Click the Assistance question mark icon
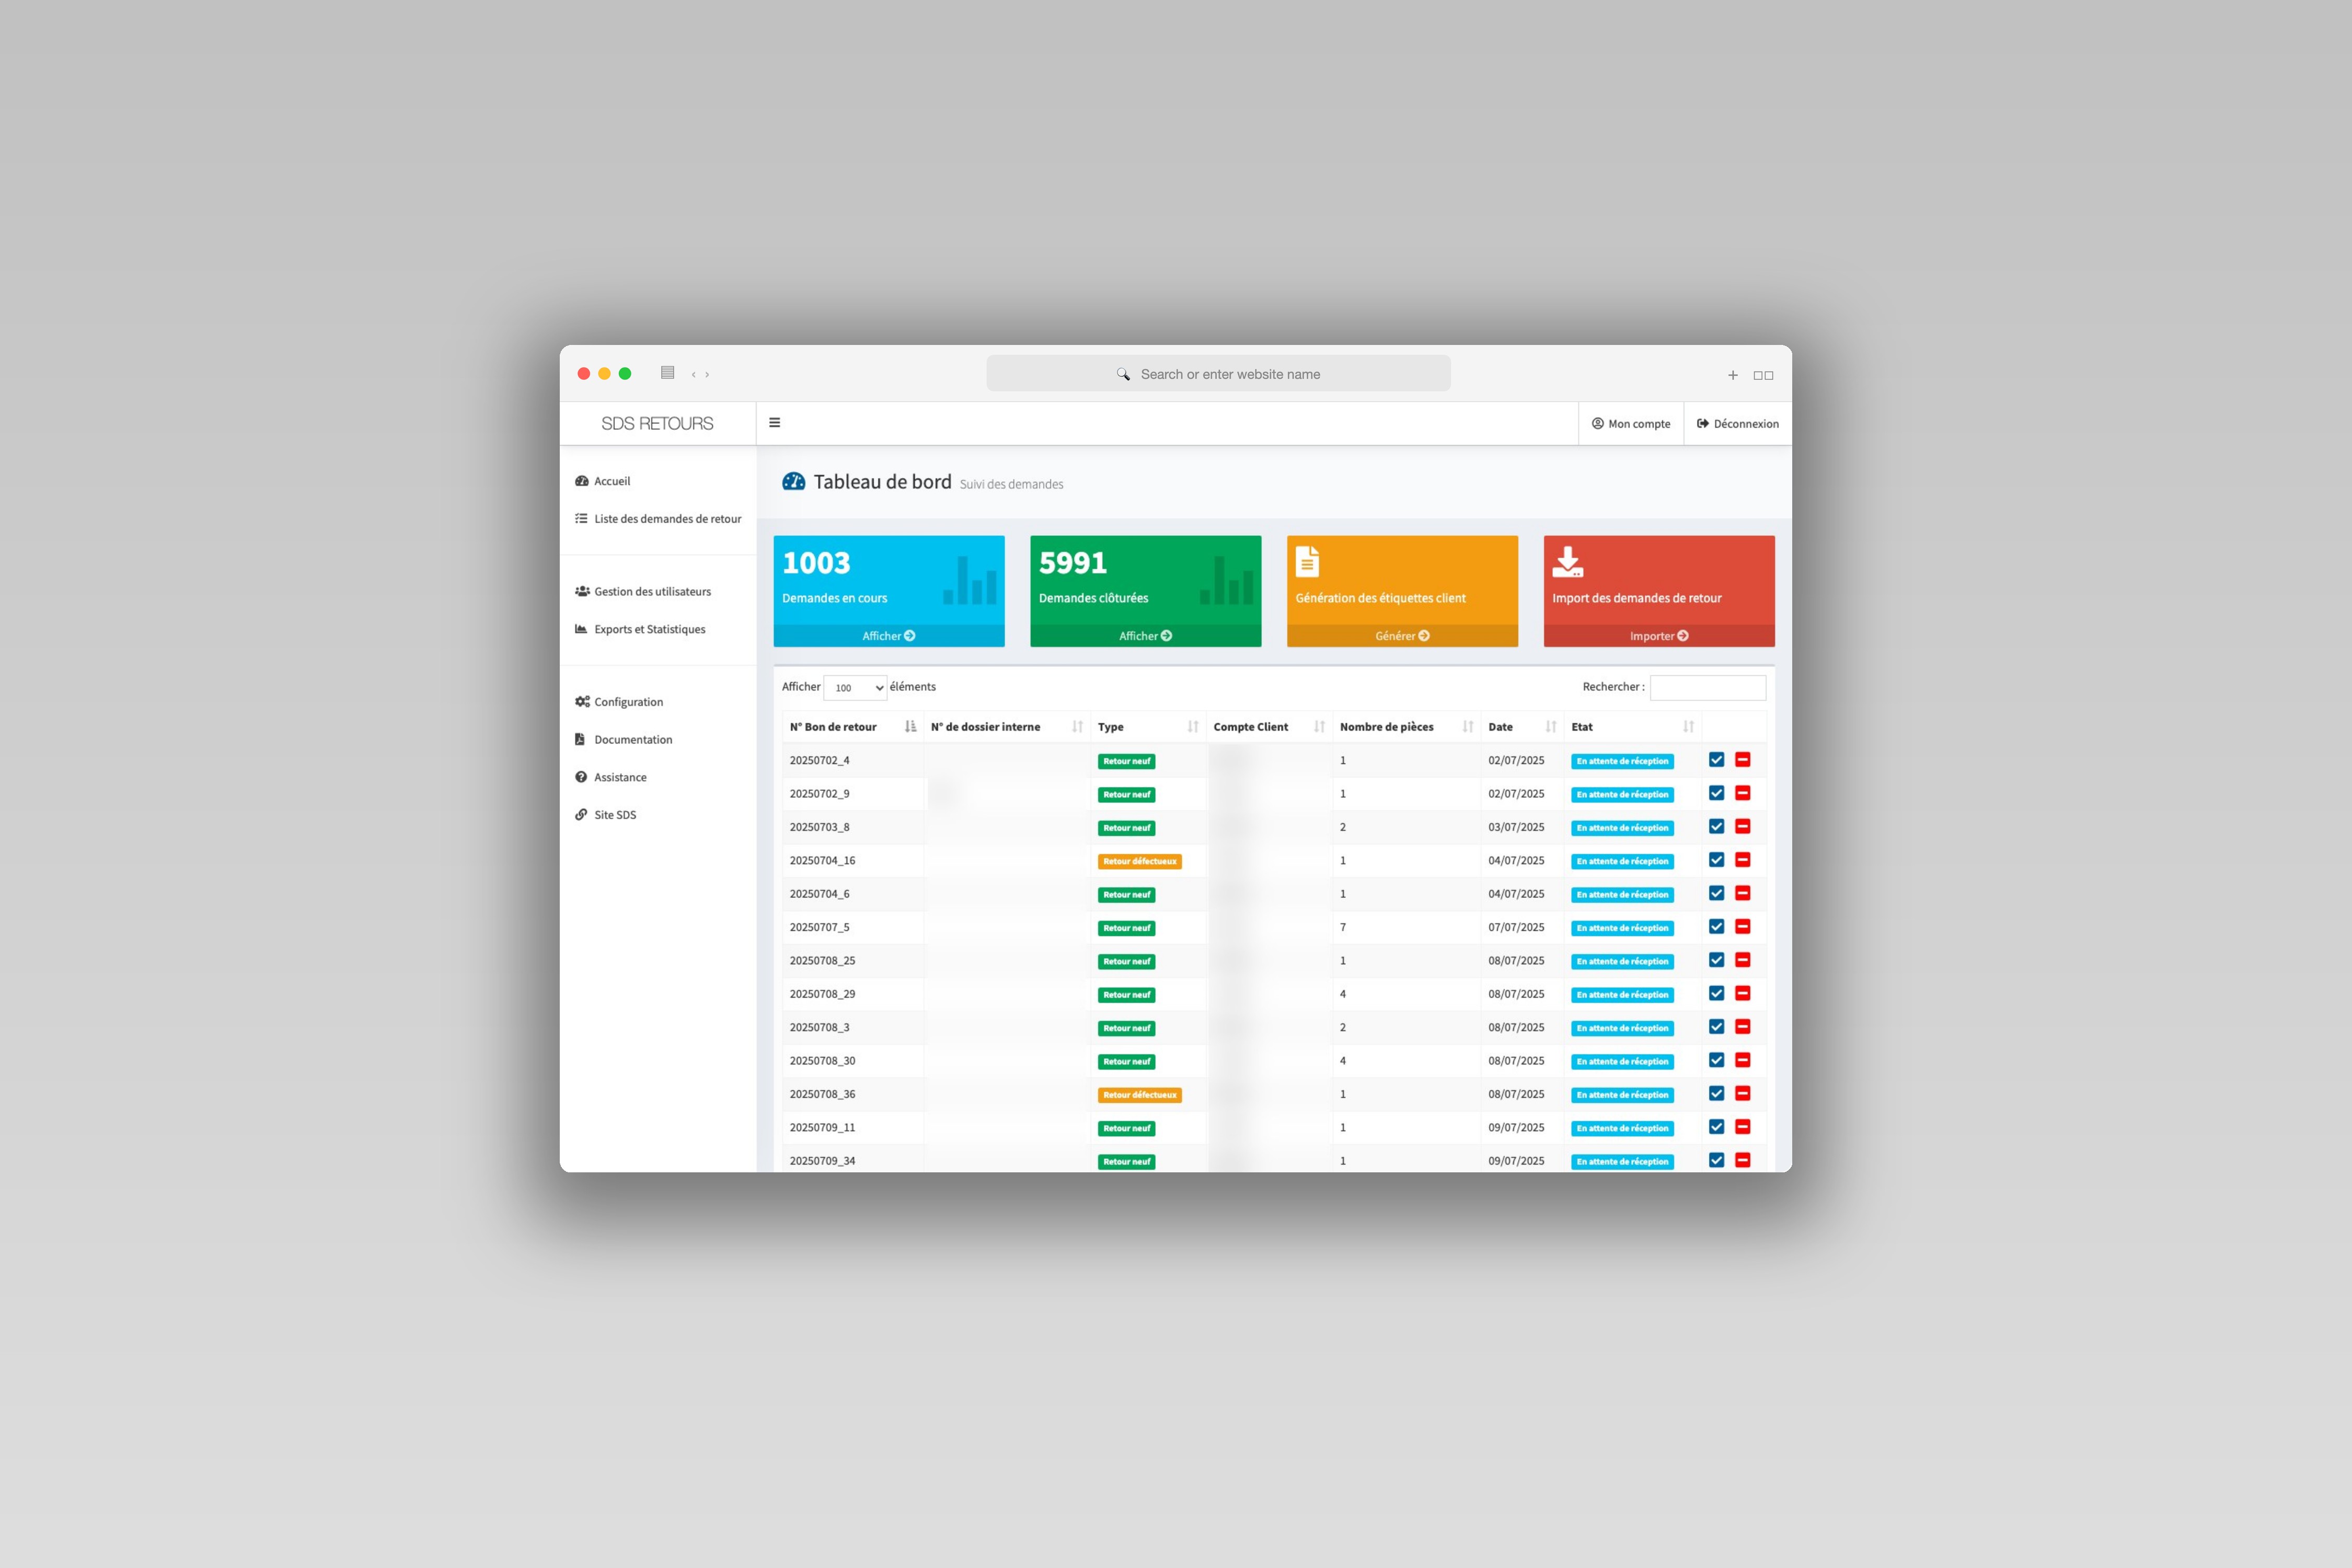The height and width of the screenshot is (1568, 2352). pos(581,777)
